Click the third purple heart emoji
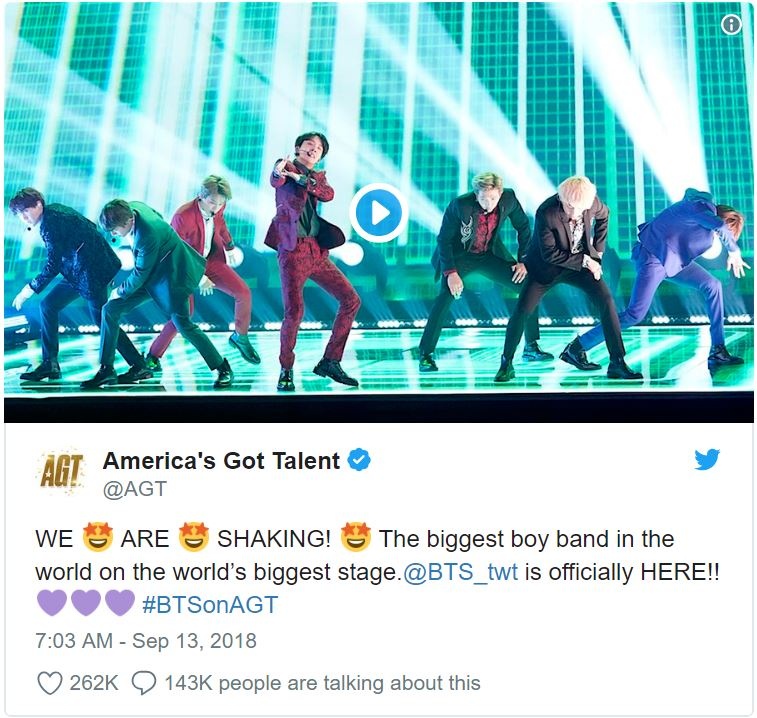 tap(120, 603)
